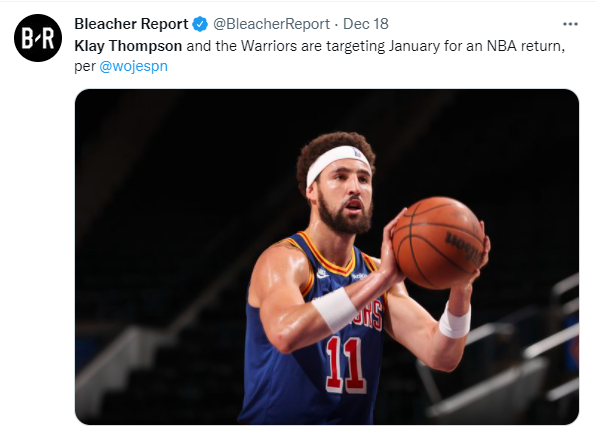Follow the @wojespn mention link
This screenshot has width=596, height=428.
[133, 66]
